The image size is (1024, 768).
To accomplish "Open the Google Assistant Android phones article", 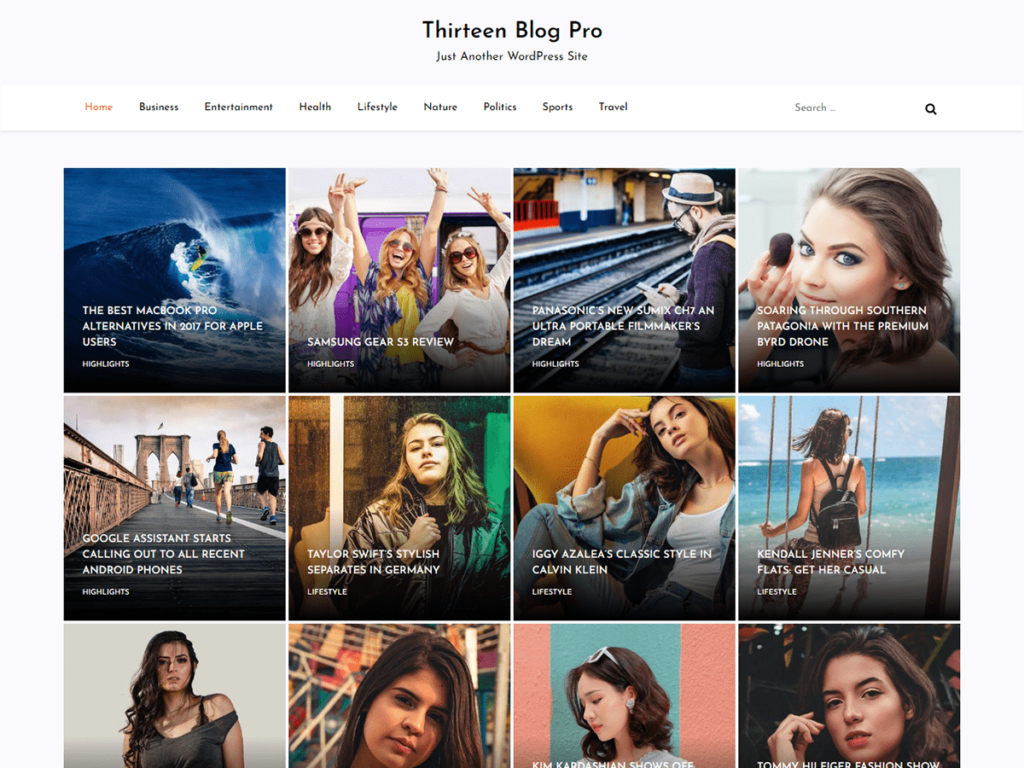I will click(163, 554).
